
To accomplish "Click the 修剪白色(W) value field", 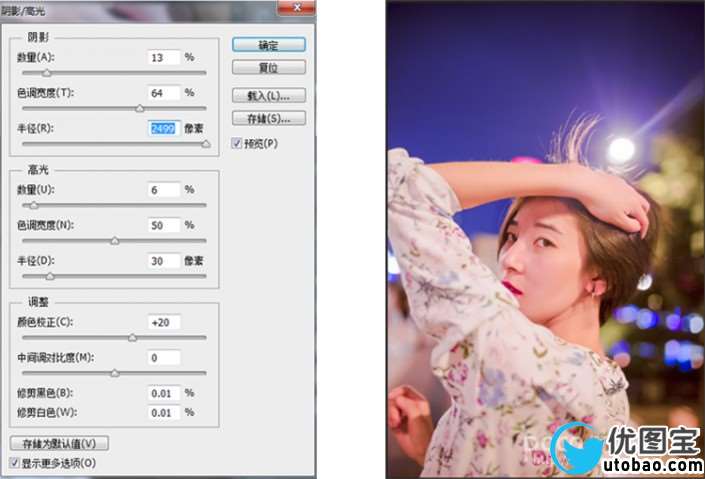I will [x=164, y=412].
